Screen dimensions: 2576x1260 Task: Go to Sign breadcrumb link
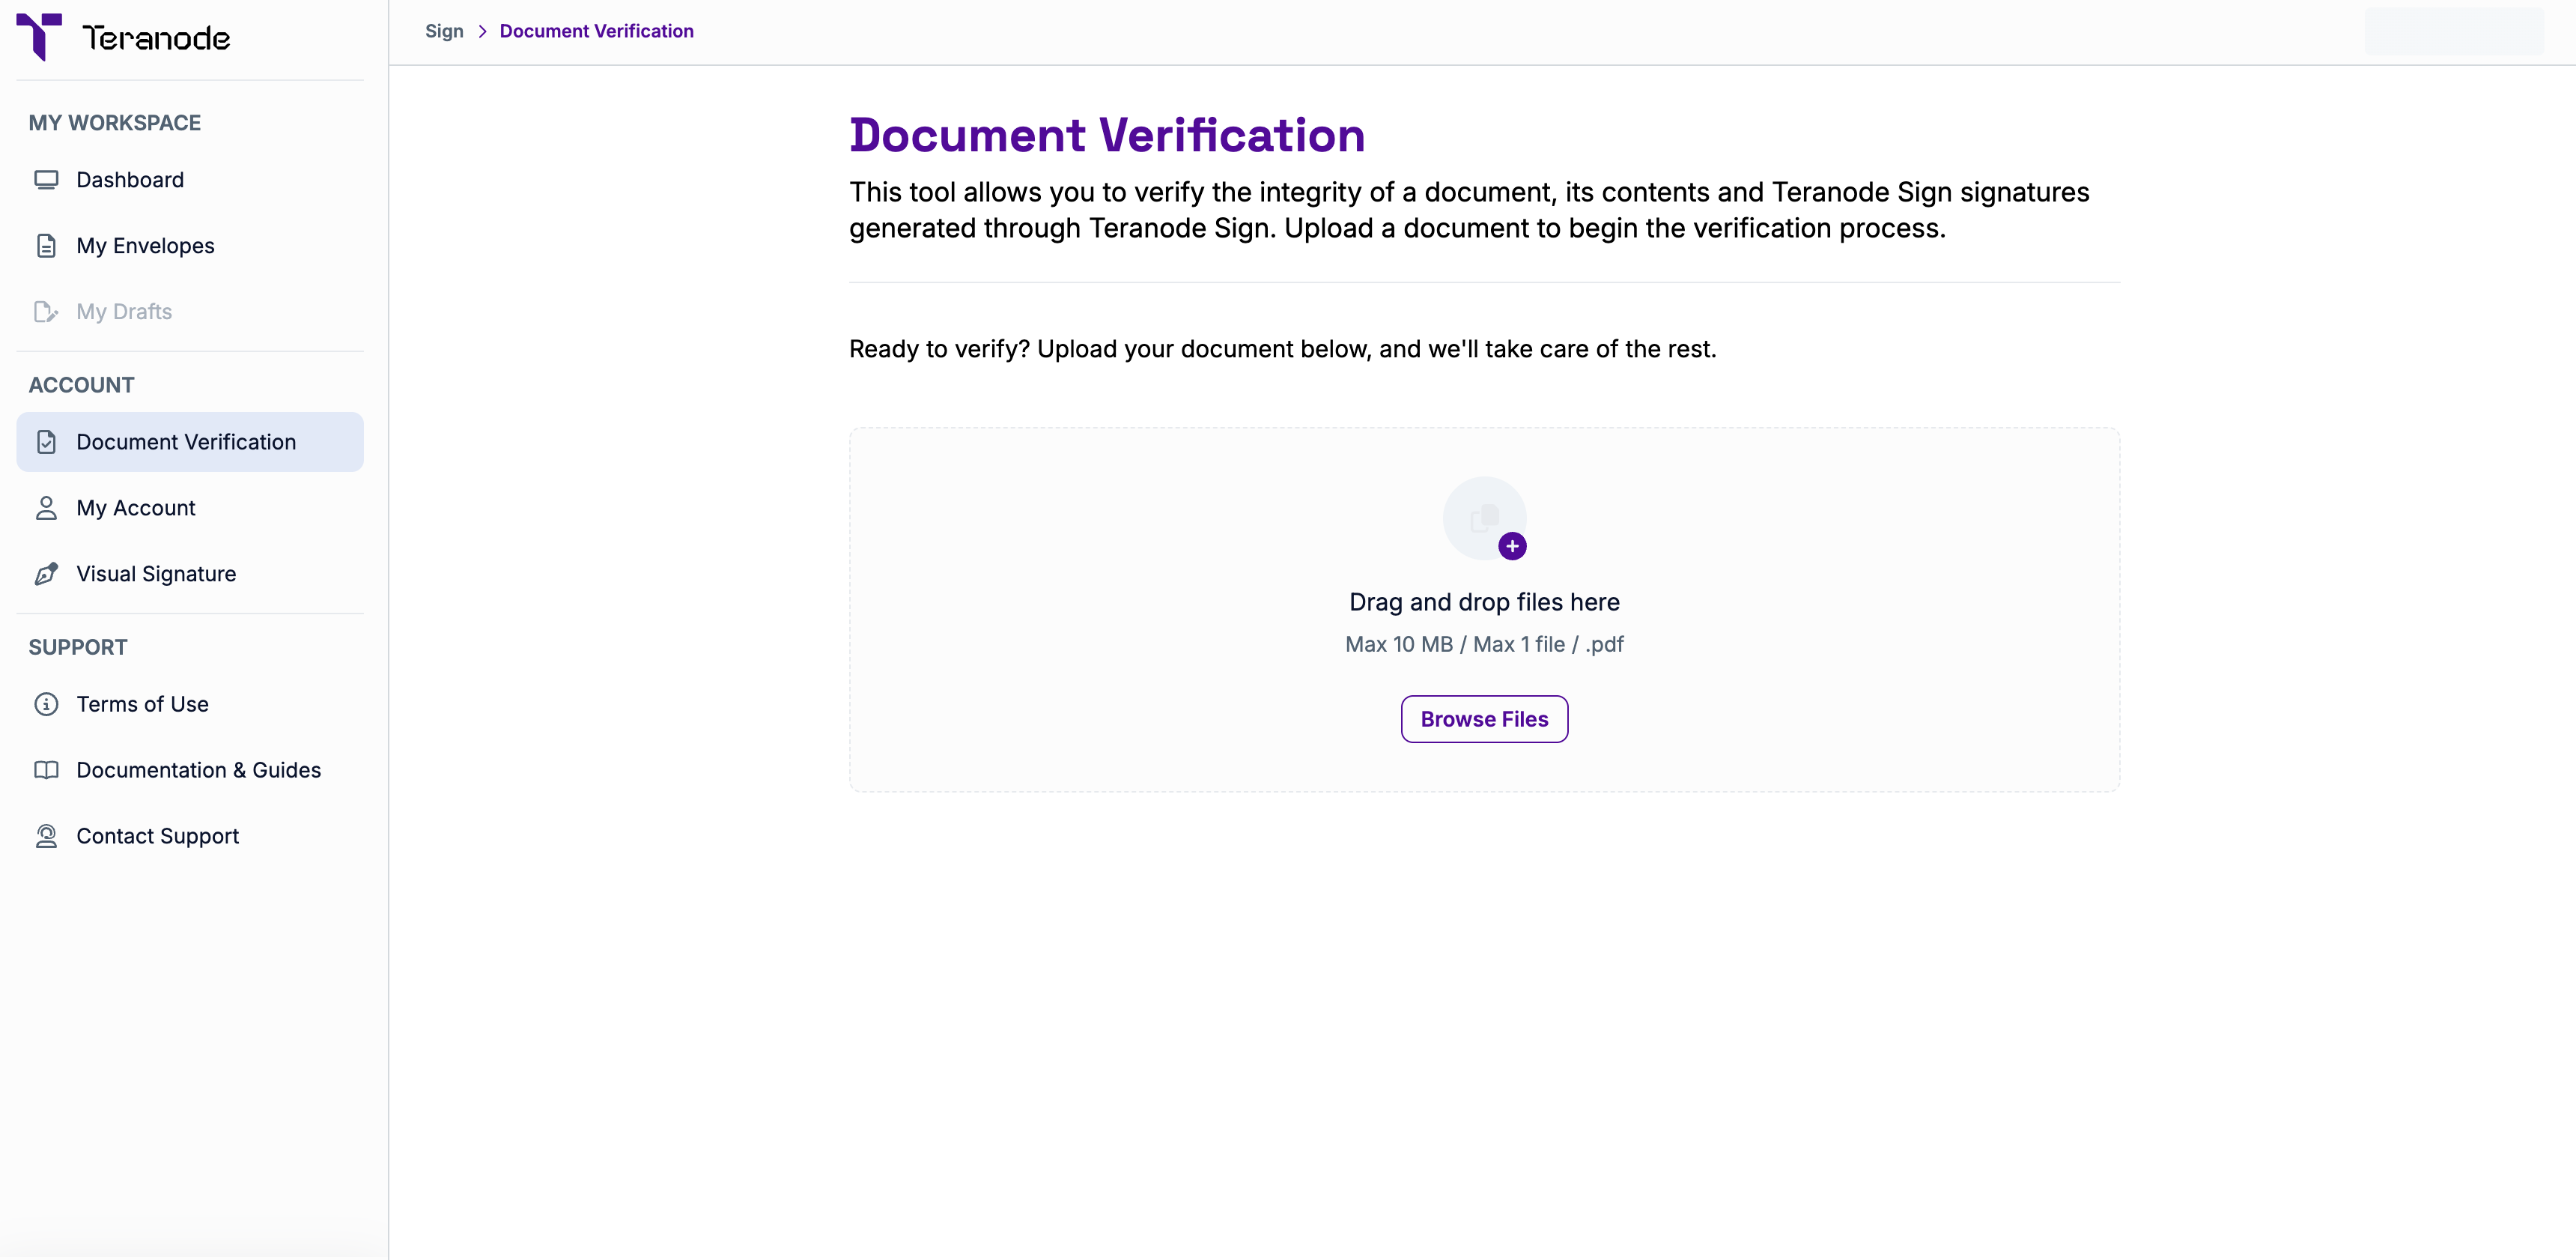pos(444,31)
